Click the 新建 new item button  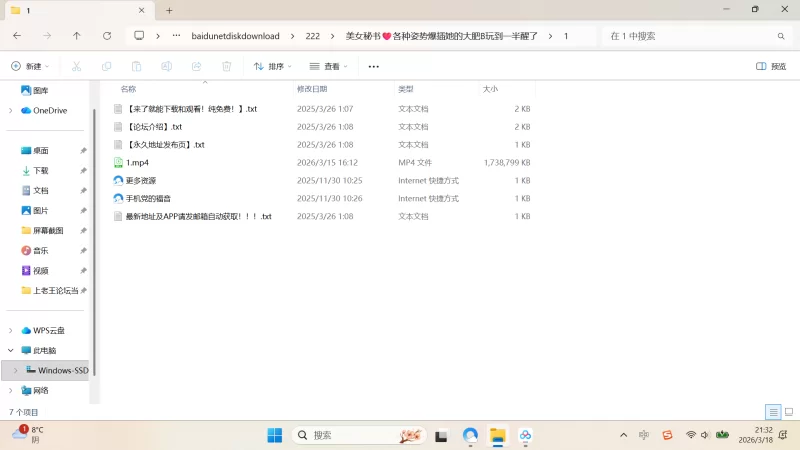click(30, 66)
